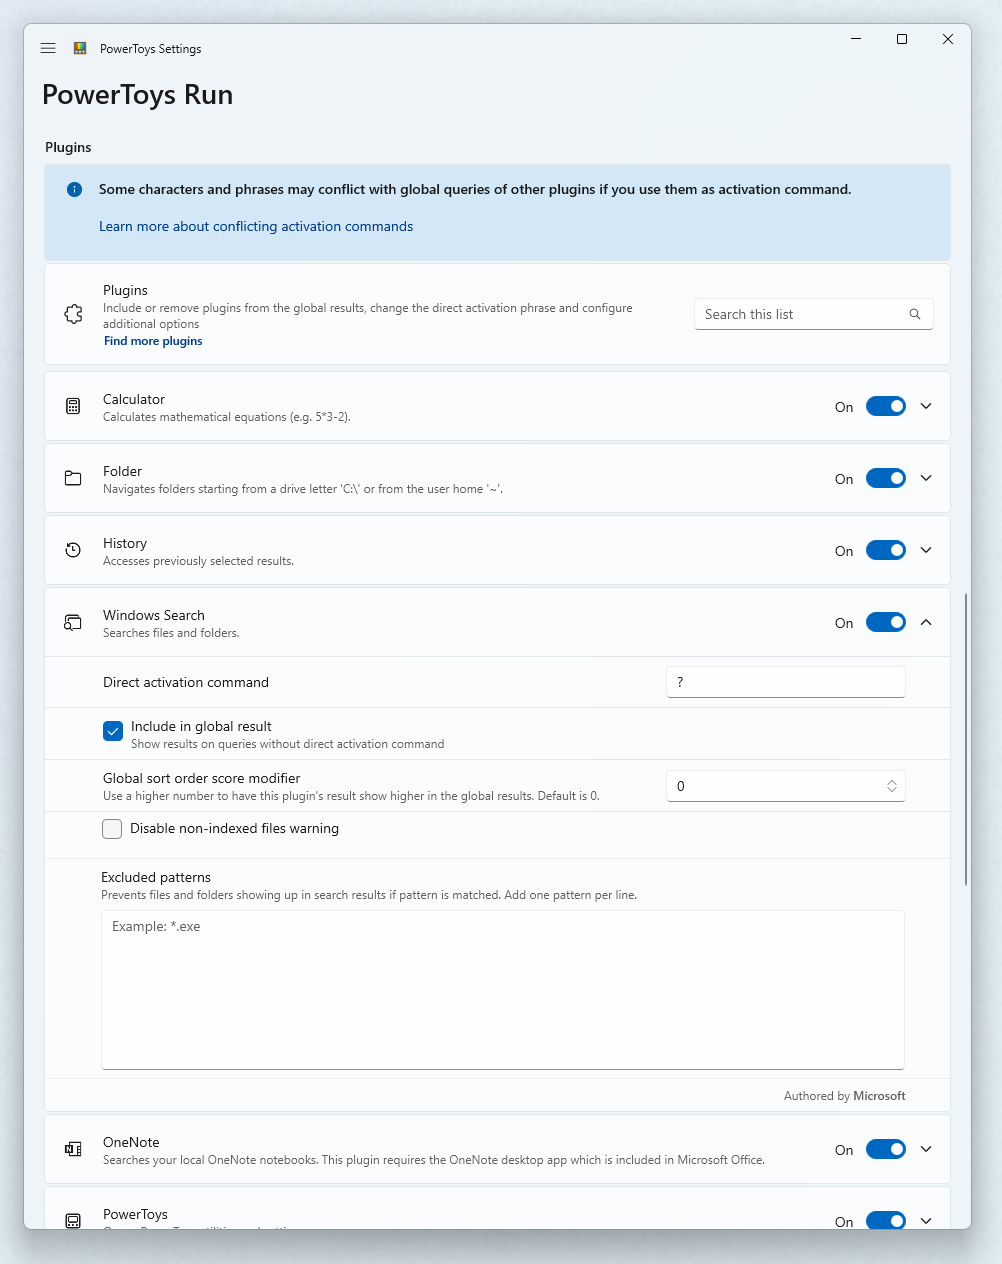This screenshot has width=1002, height=1264.
Task: Open the Find more plugins link
Action: click(153, 341)
